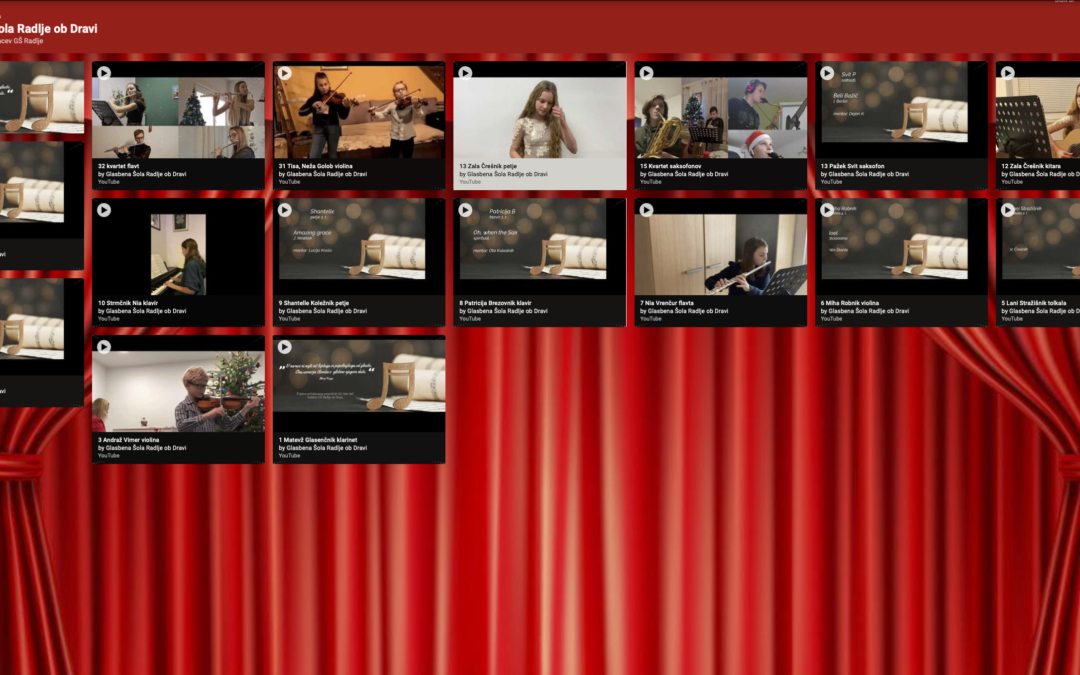
Task: Click the title '7 Nia Vrenčur flavta'
Action: pyautogui.click(x=667, y=303)
